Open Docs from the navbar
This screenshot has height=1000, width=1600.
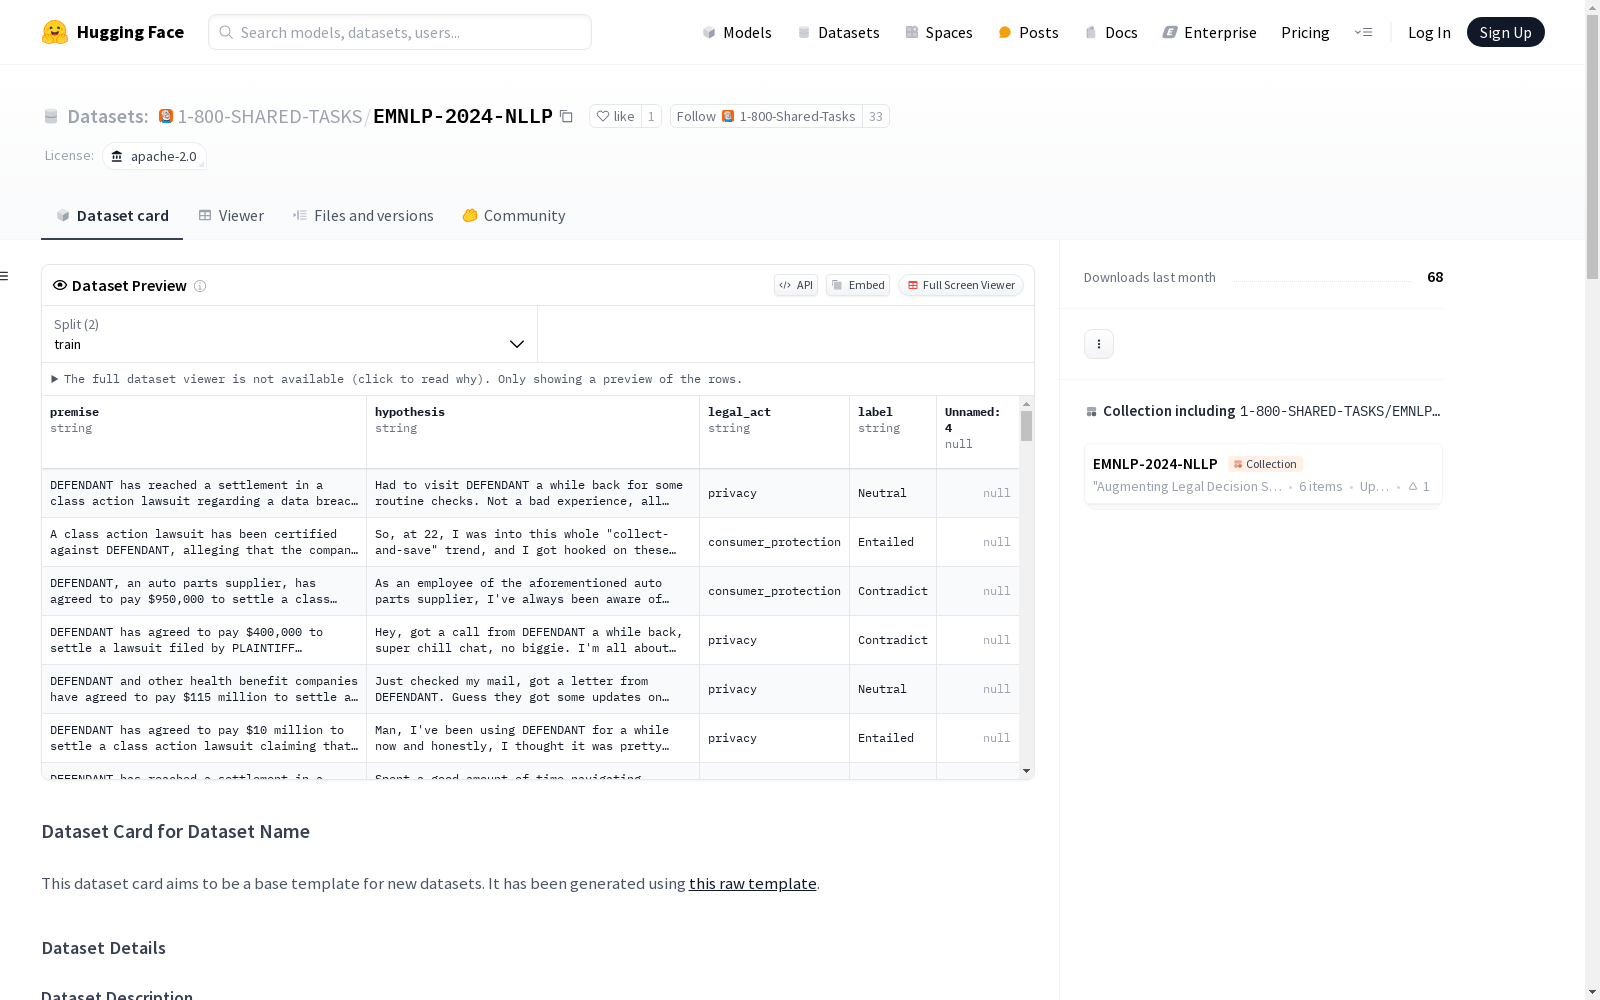[x=1111, y=32]
